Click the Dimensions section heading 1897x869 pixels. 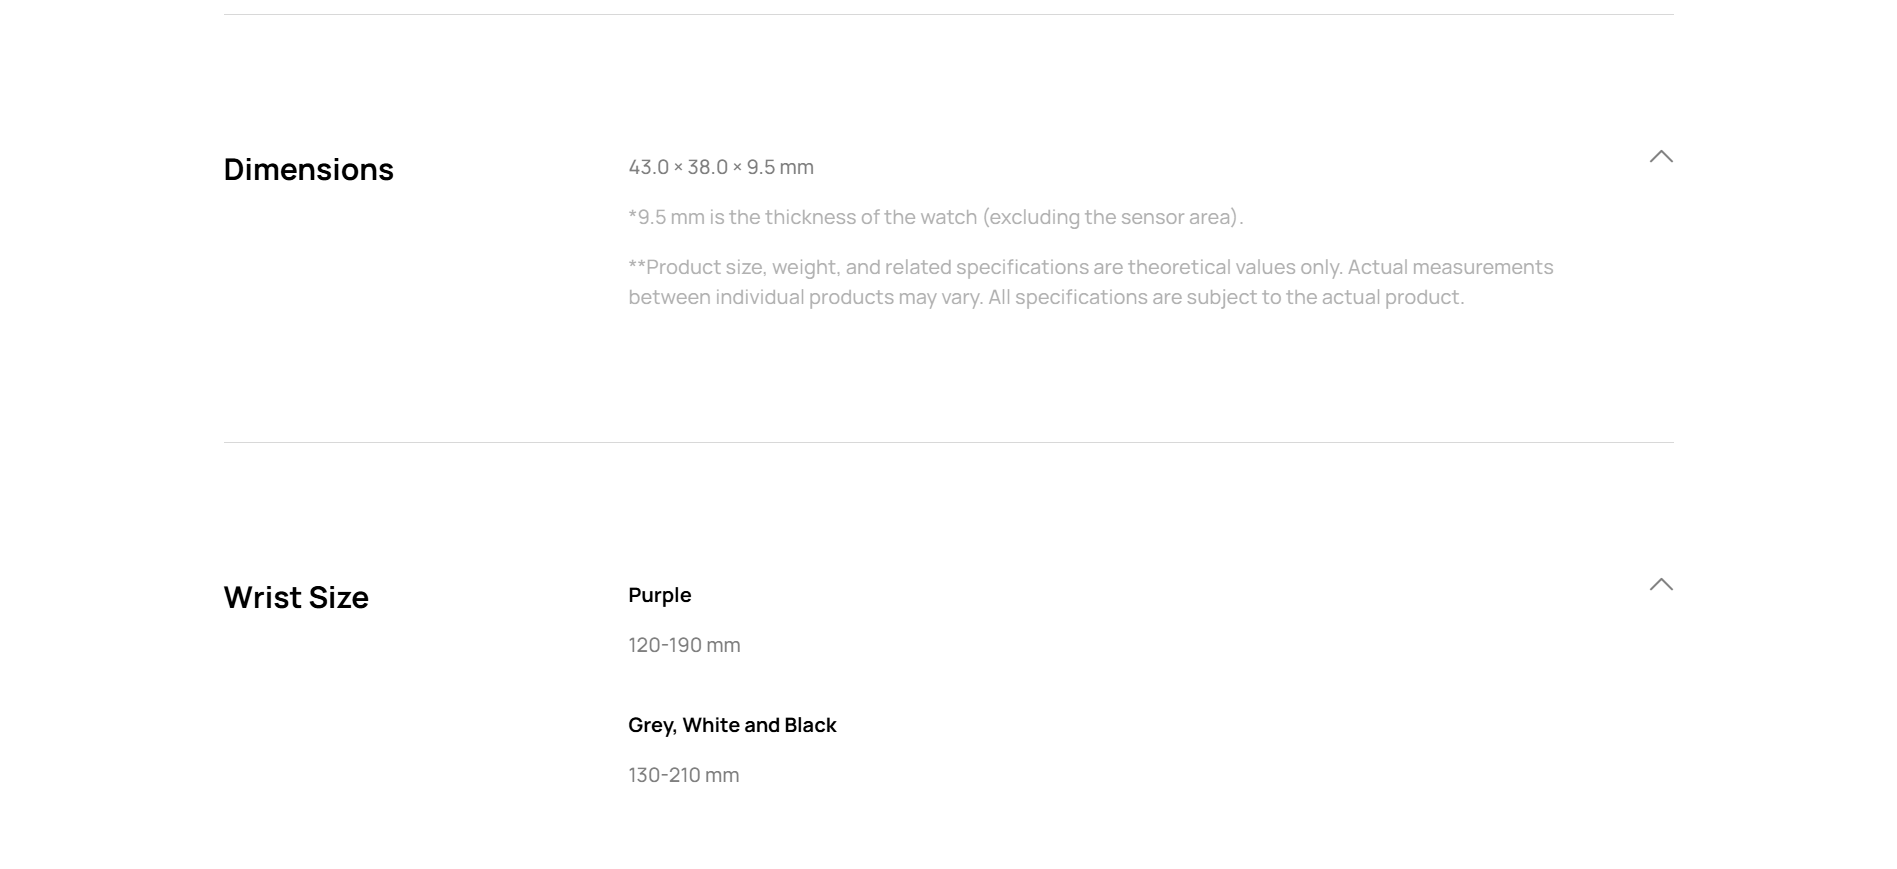coord(308,169)
